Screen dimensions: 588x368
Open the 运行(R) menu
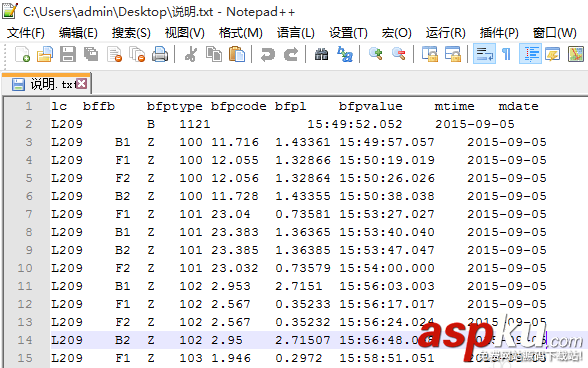(446, 33)
